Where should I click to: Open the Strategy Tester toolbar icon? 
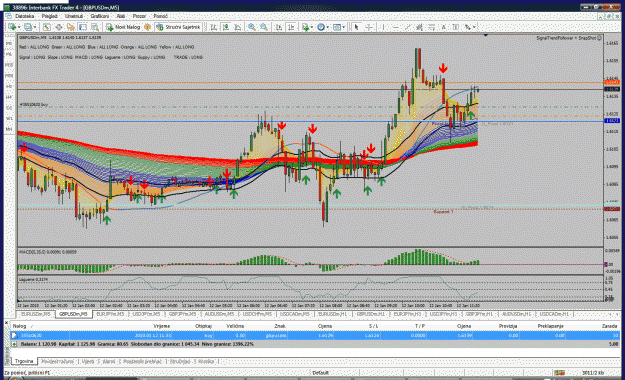pos(95,27)
